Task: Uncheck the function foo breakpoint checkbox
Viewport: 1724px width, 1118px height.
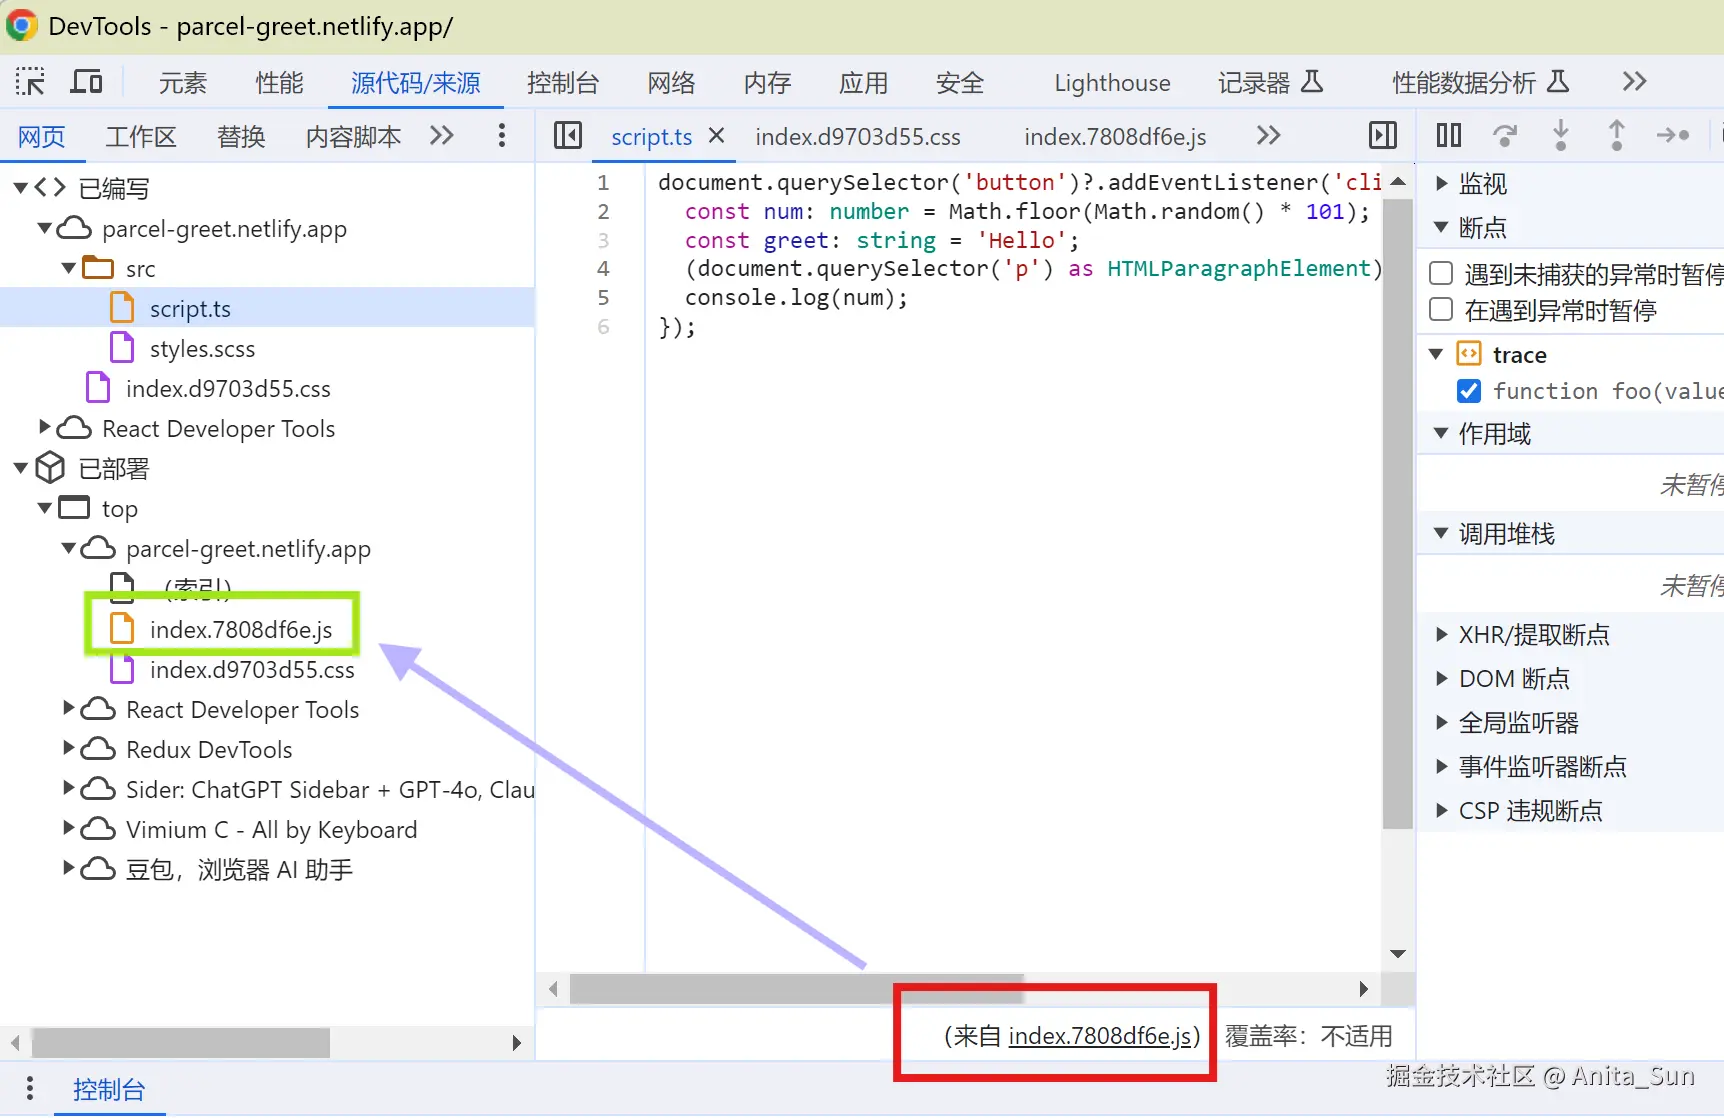Action: pos(1469,390)
